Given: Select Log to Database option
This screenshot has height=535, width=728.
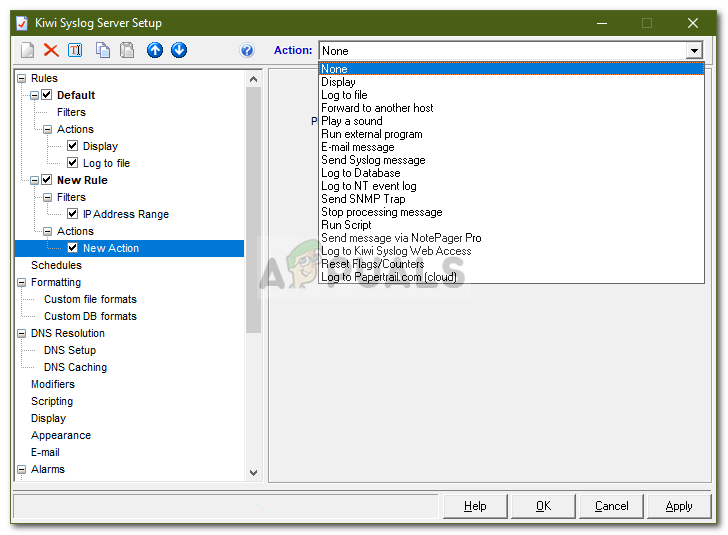Looking at the screenshot, I should (x=511, y=173).
